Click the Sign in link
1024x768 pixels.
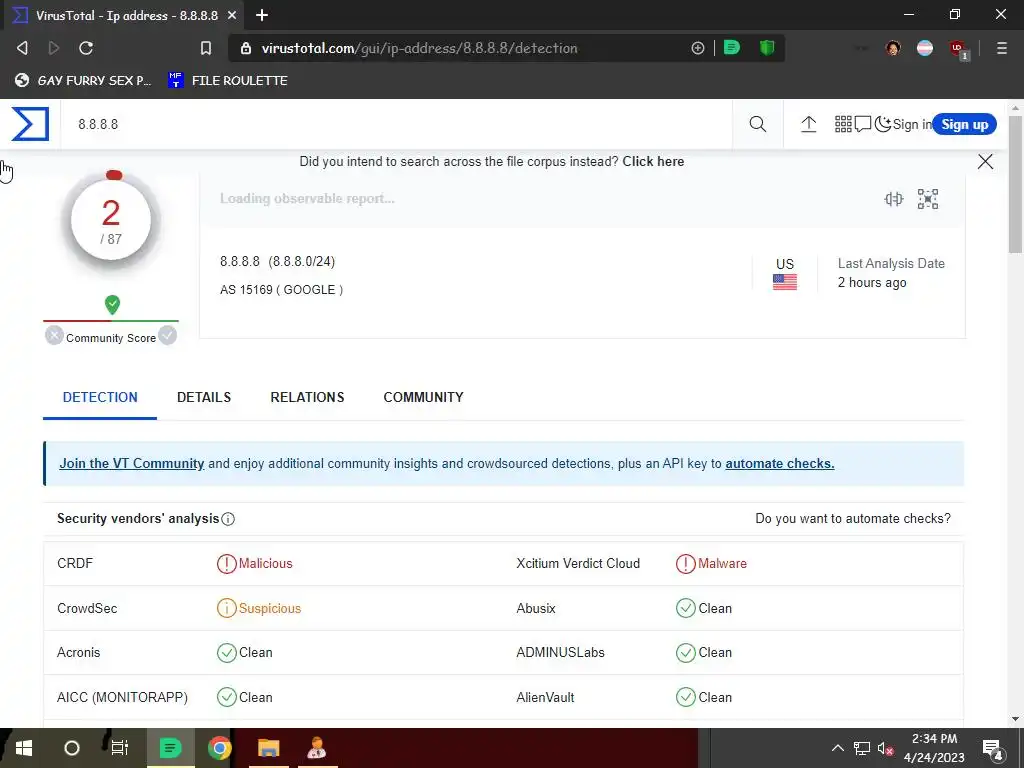[x=912, y=124]
